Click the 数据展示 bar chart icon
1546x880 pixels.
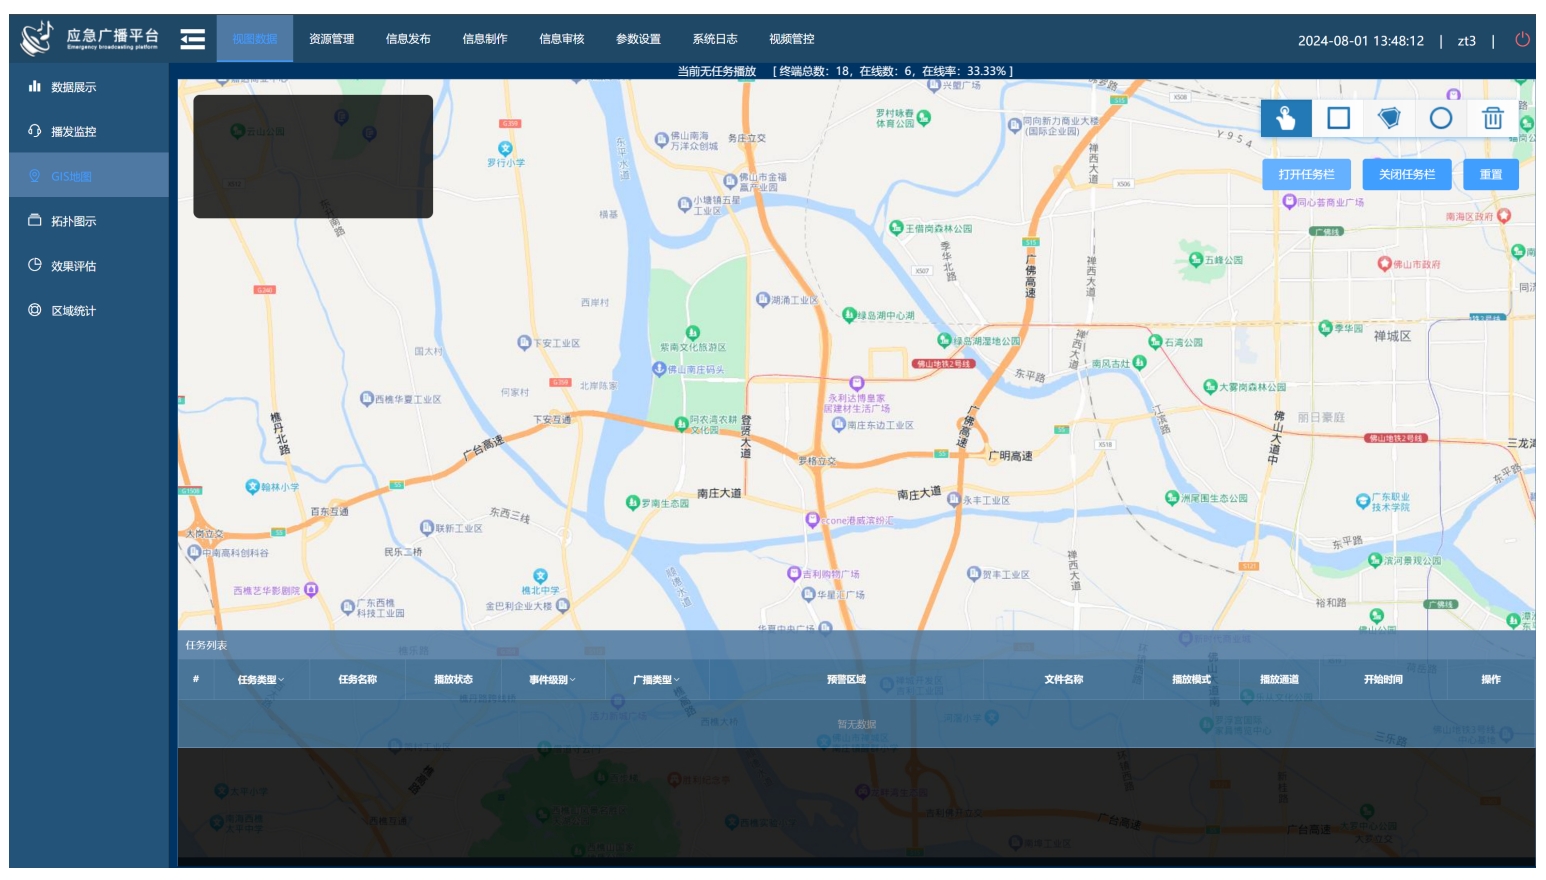tap(34, 87)
